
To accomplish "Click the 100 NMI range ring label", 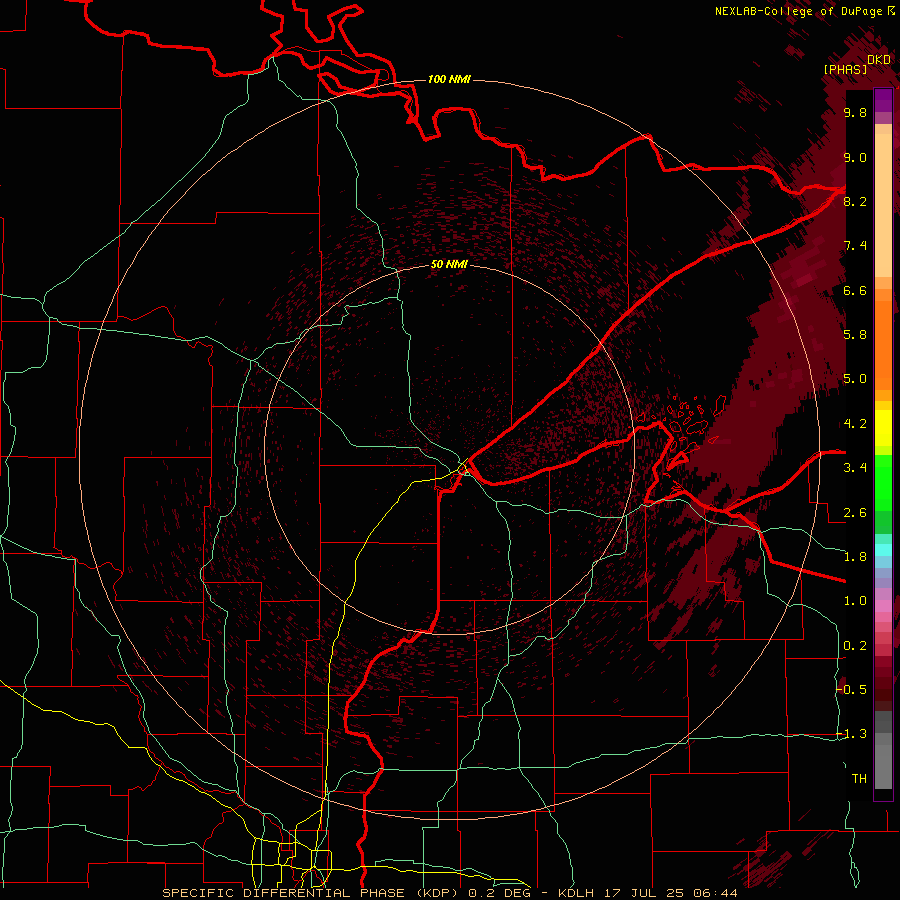I will [x=449, y=79].
